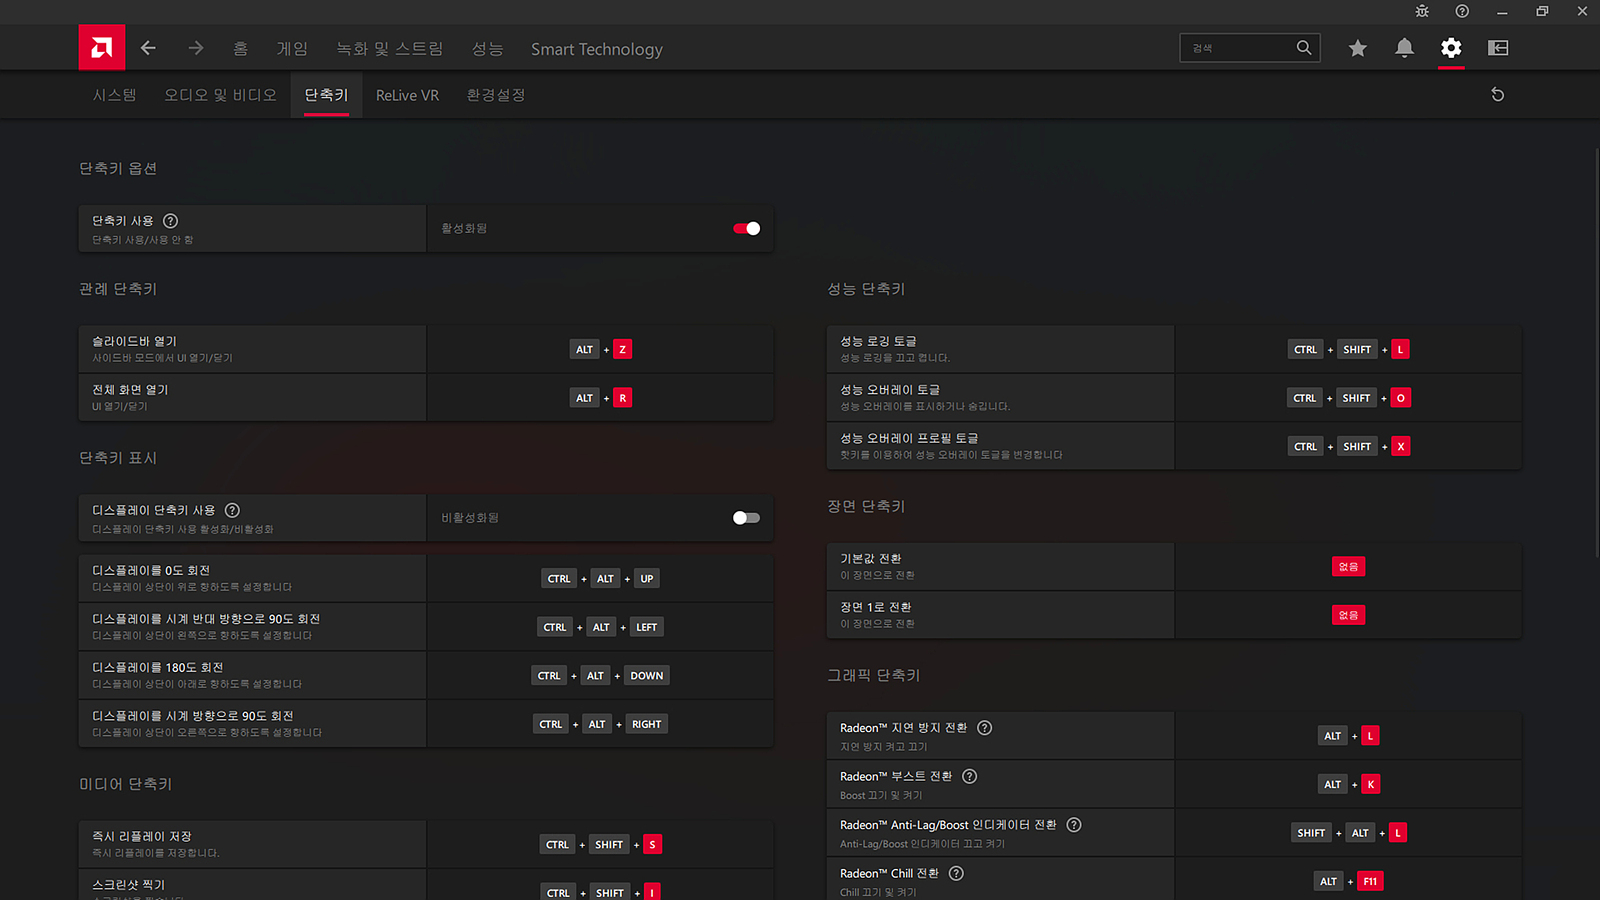Open the notifications bell
This screenshot has height=900, width=1600.
pos(1404,48)
